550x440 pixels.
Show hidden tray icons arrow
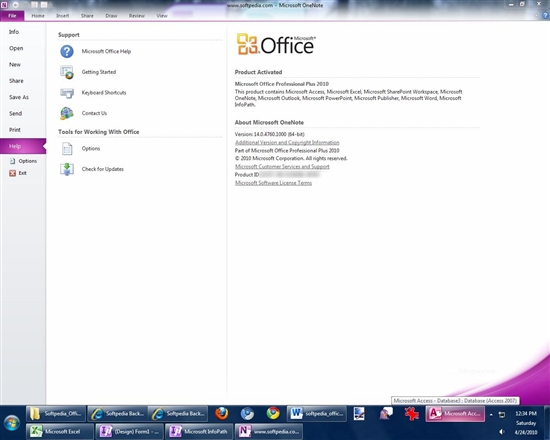click(x=491, y=414)
